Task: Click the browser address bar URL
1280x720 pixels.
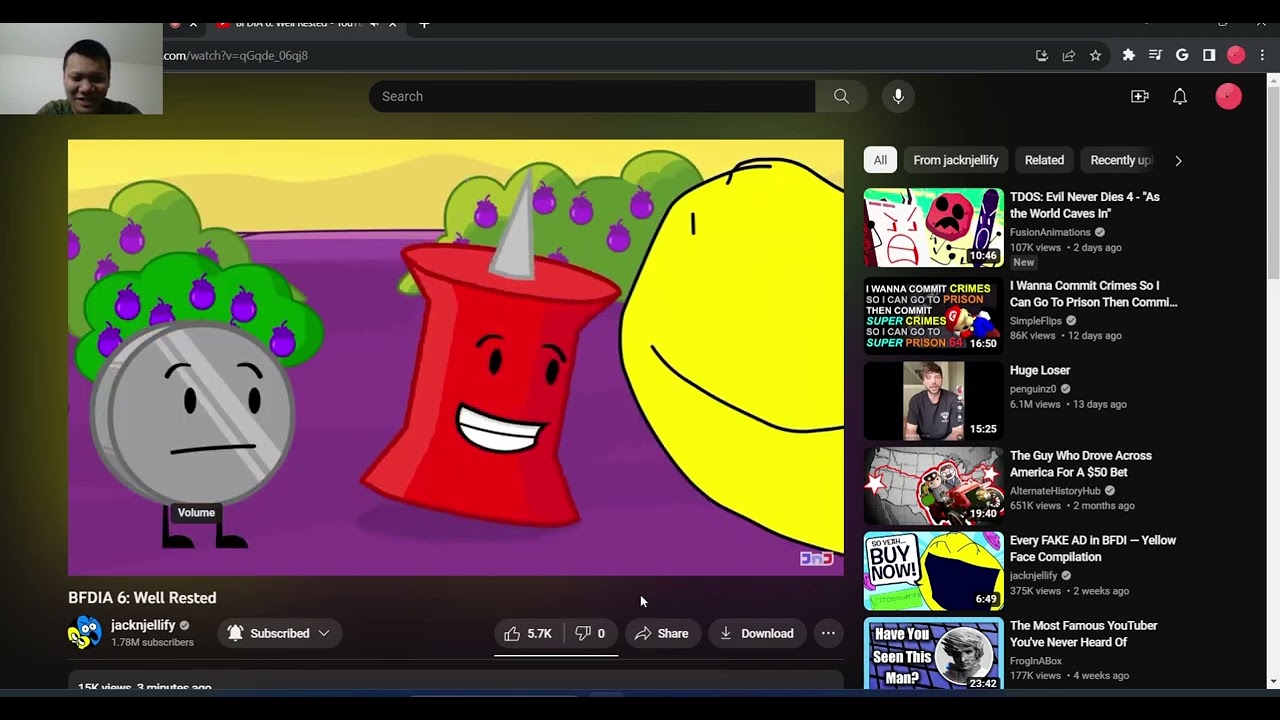Action: (236, 56)
